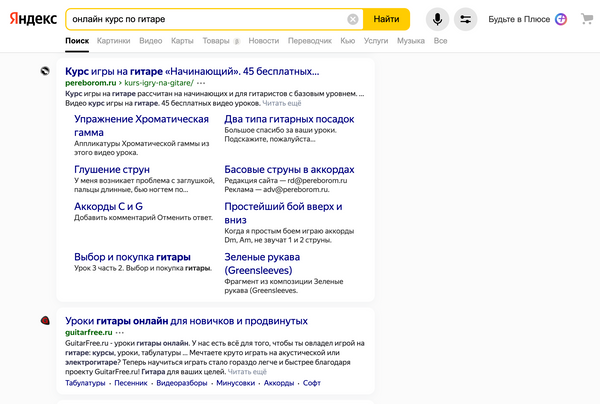Open the Табулатуры quick link

(x=85, y=383)
